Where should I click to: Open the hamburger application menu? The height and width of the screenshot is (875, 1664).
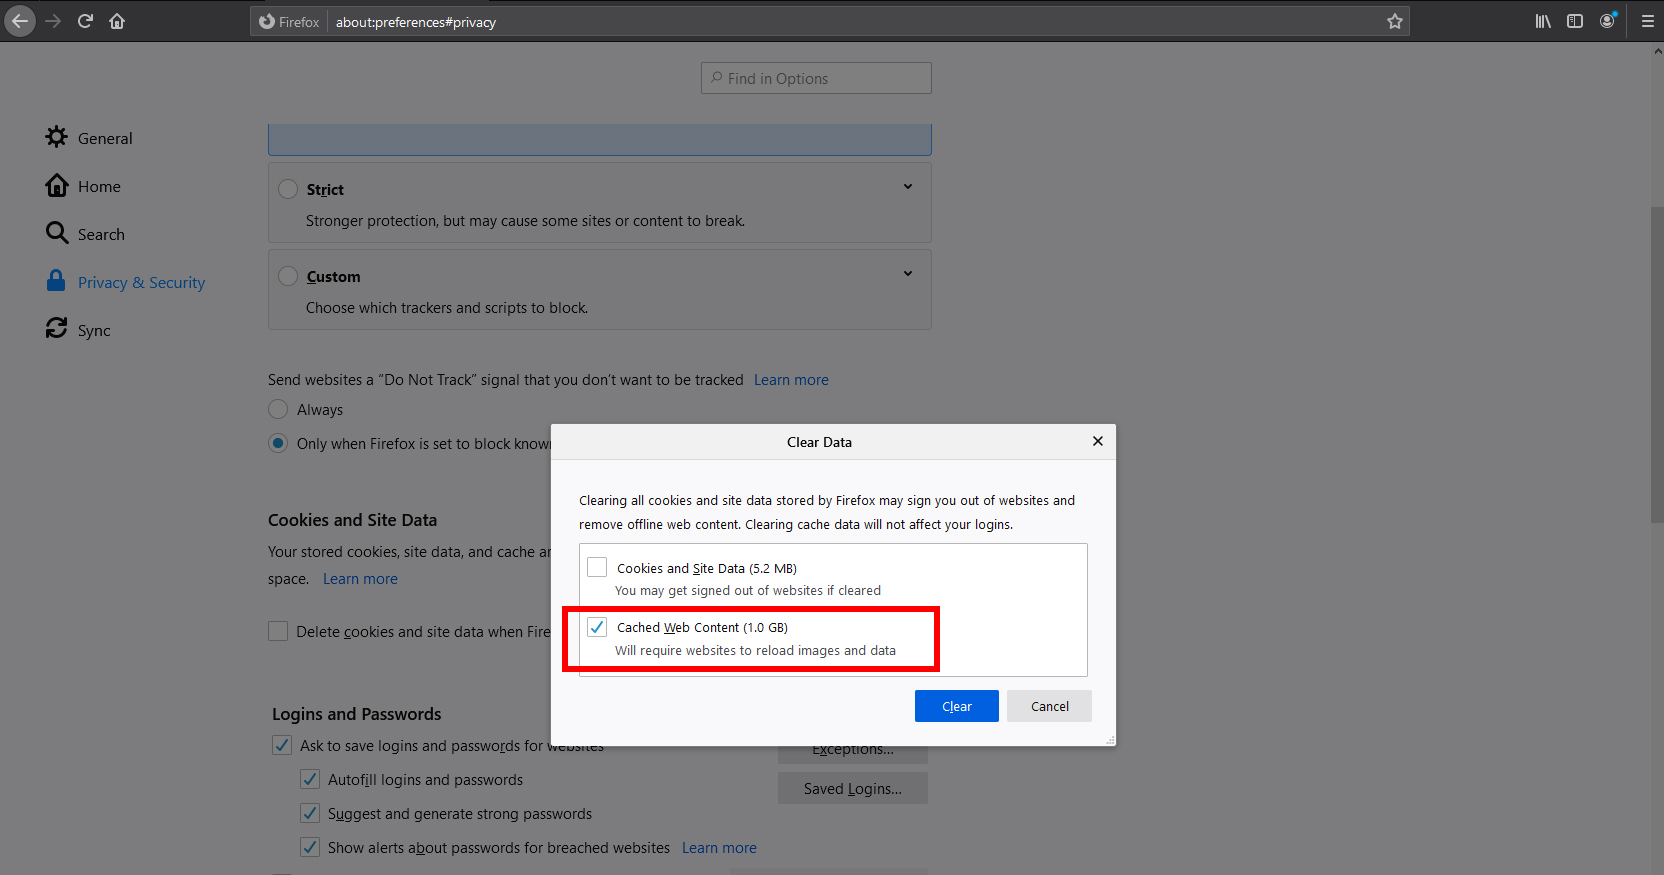coord(1647,21)
